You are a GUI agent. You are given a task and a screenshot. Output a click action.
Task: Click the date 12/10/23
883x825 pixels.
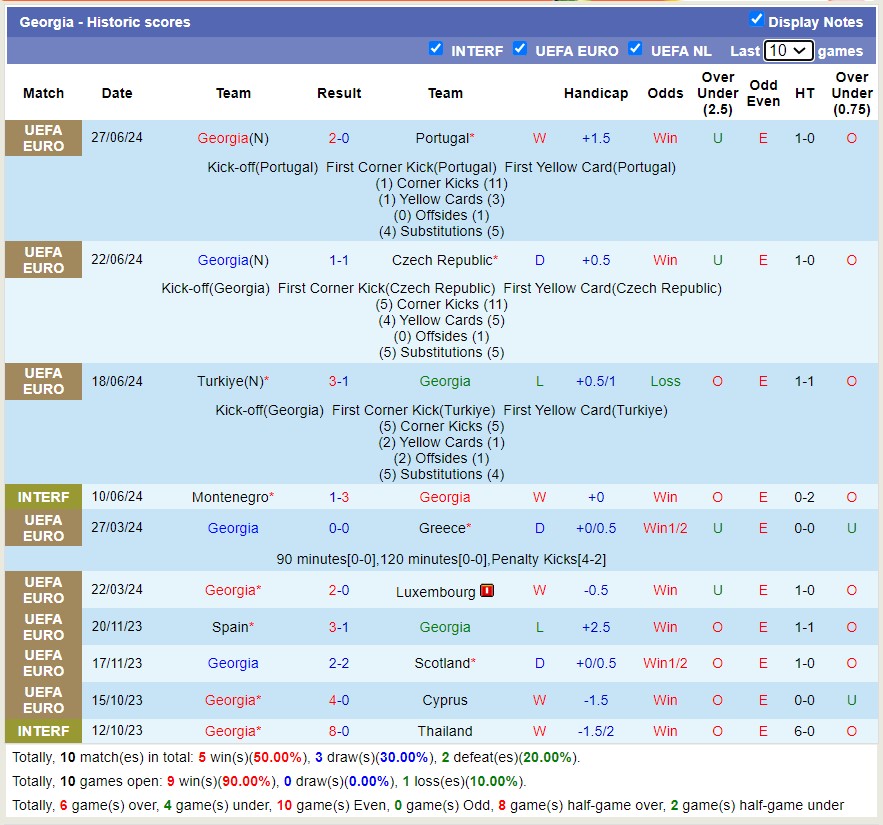(x=117, y=730)
